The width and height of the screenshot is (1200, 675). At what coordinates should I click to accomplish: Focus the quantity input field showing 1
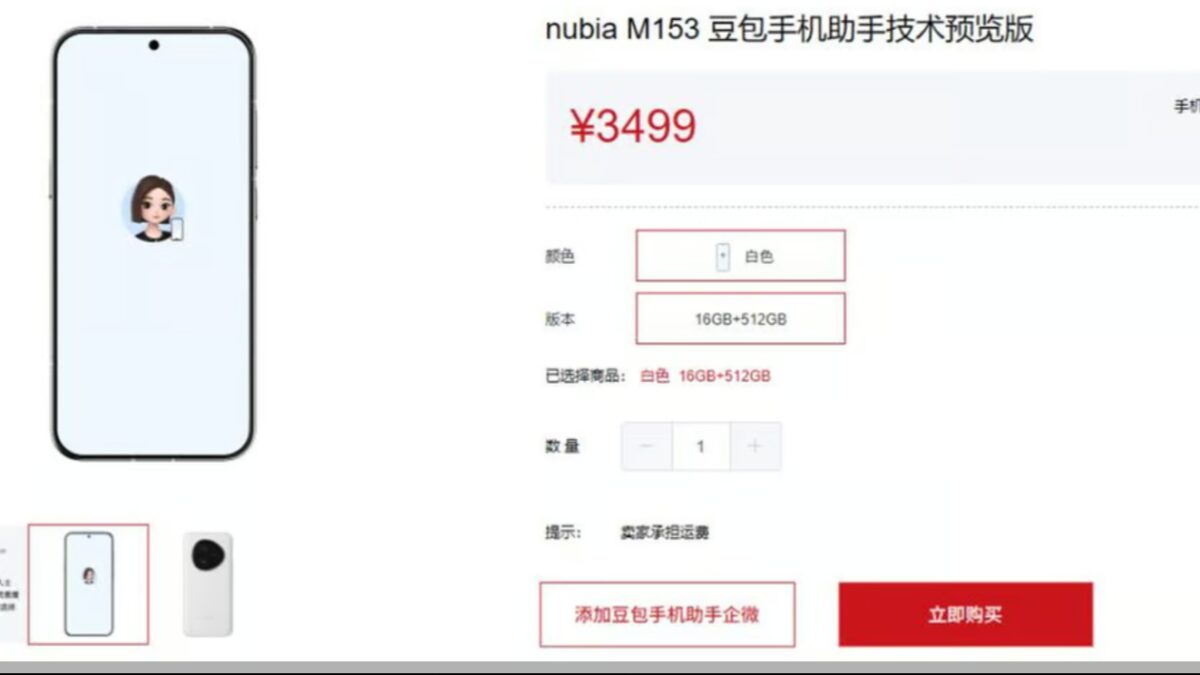tap(701, 446)
